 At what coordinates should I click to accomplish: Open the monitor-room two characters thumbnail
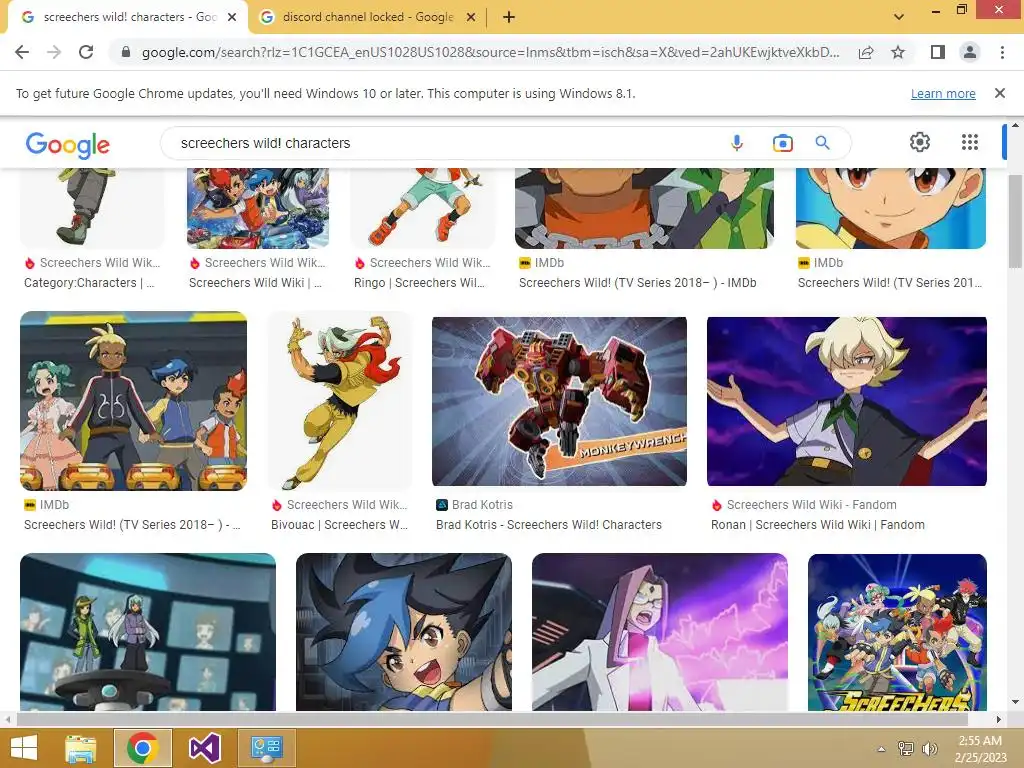click(x=148, y=632)
